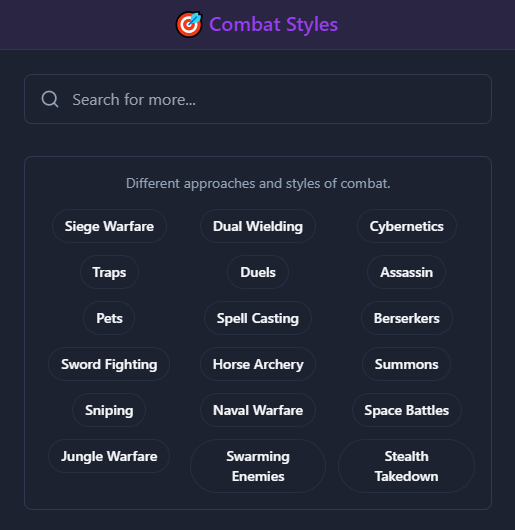Choose the Summons tag

click(407, 364)
